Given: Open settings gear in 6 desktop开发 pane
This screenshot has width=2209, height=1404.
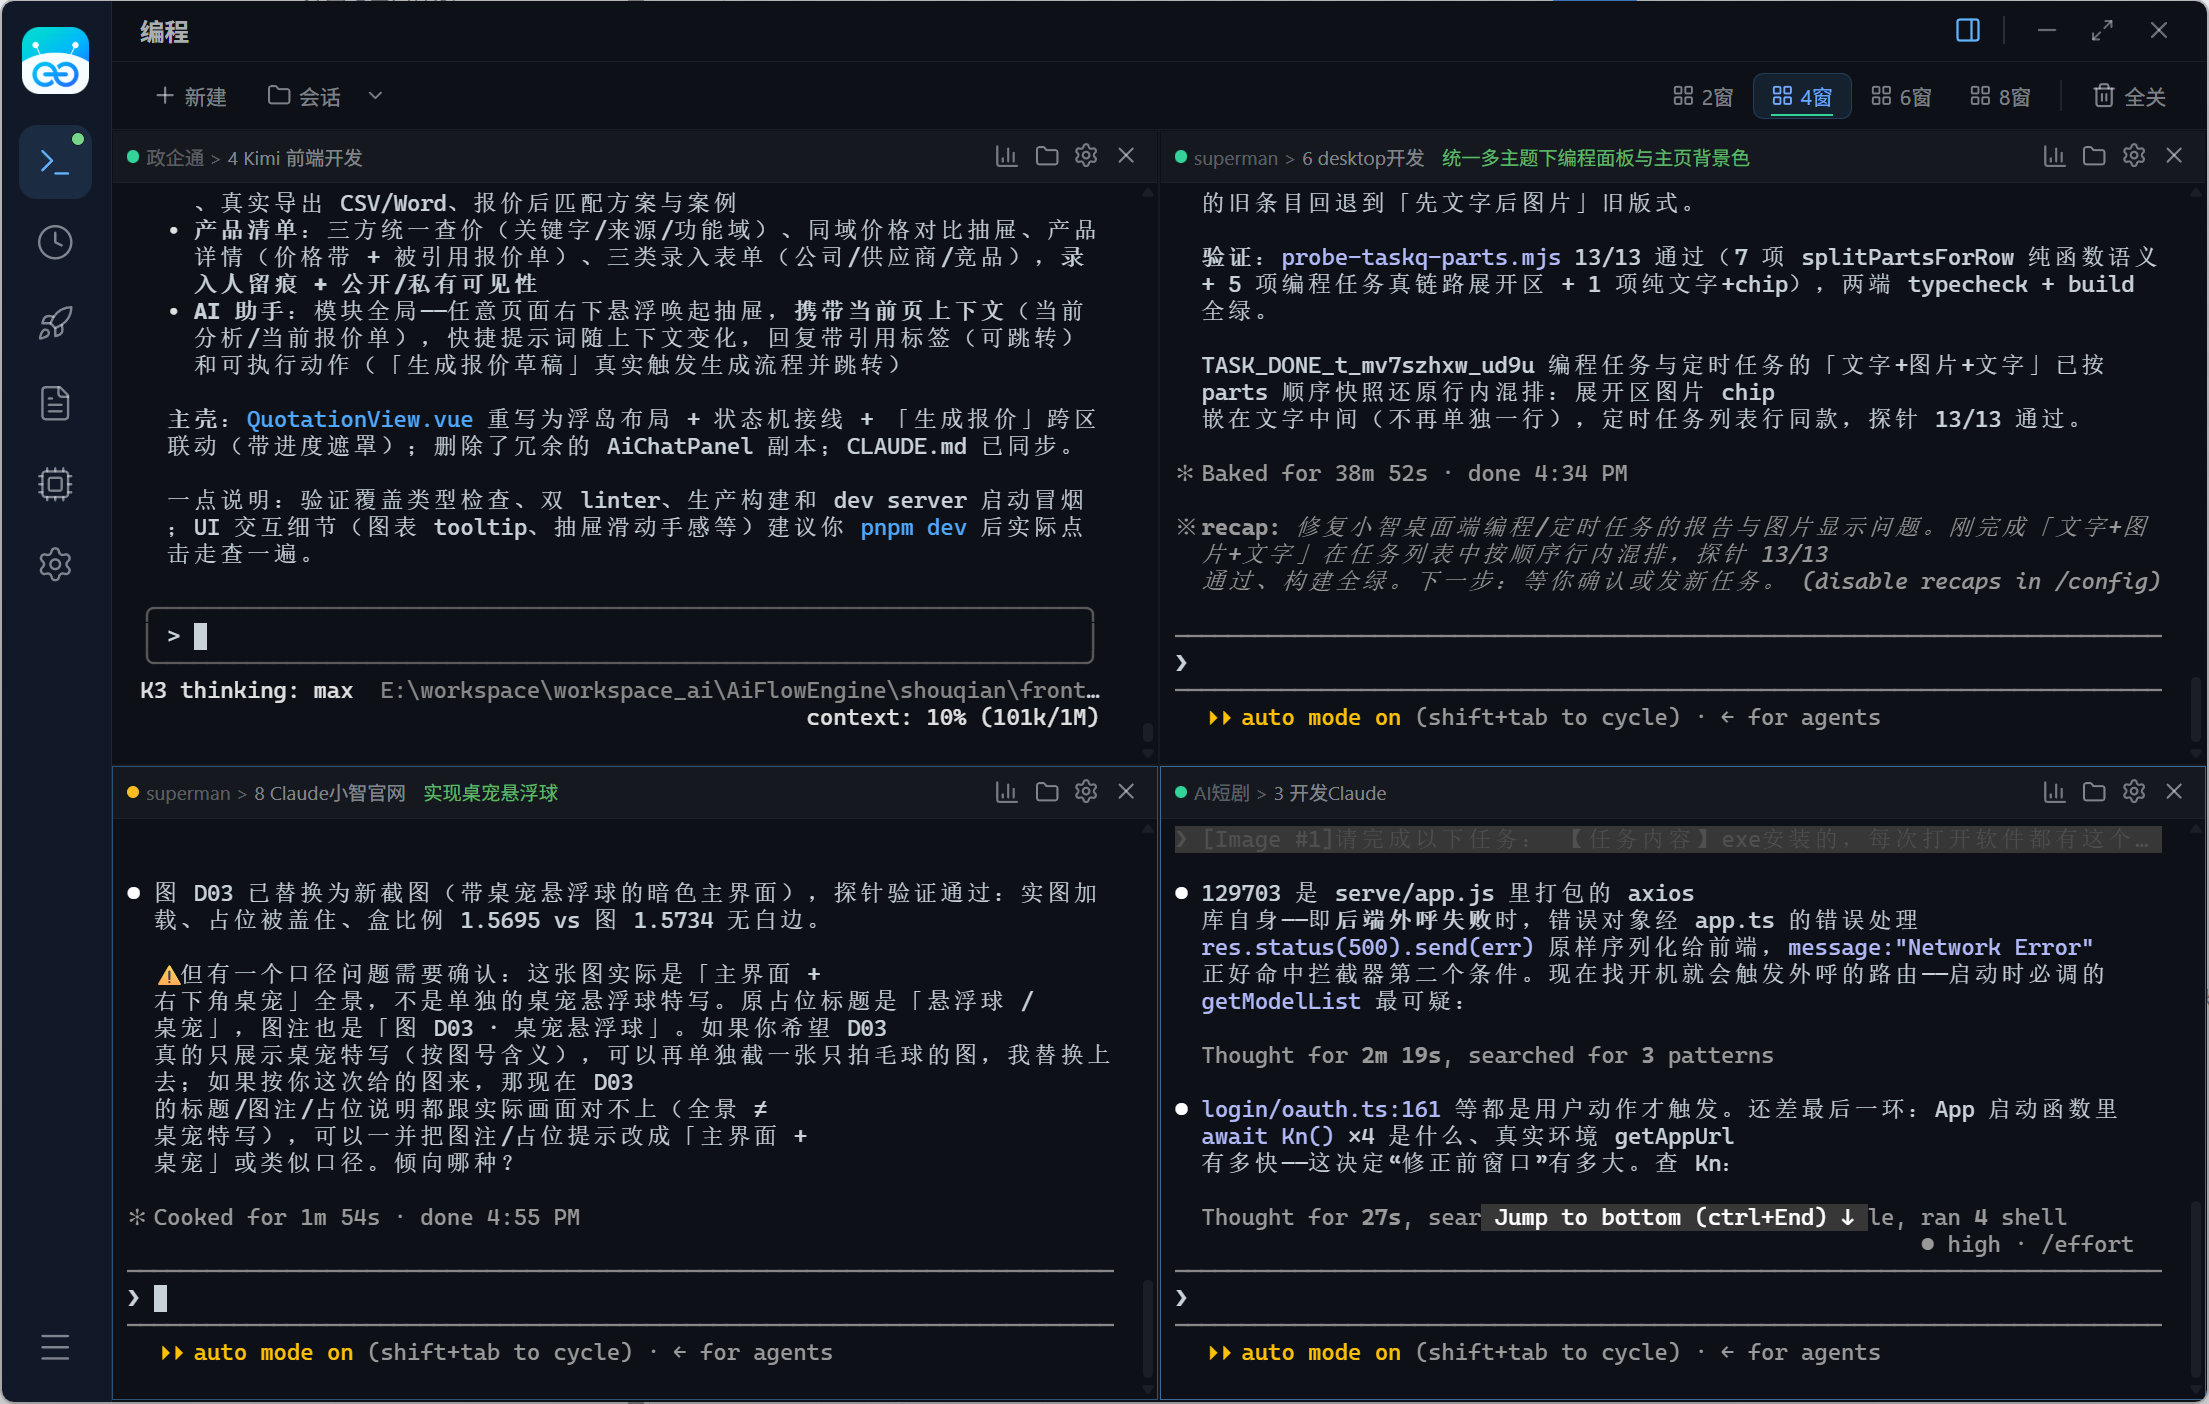Looking at the screenshot, I should click(2134, 156).
